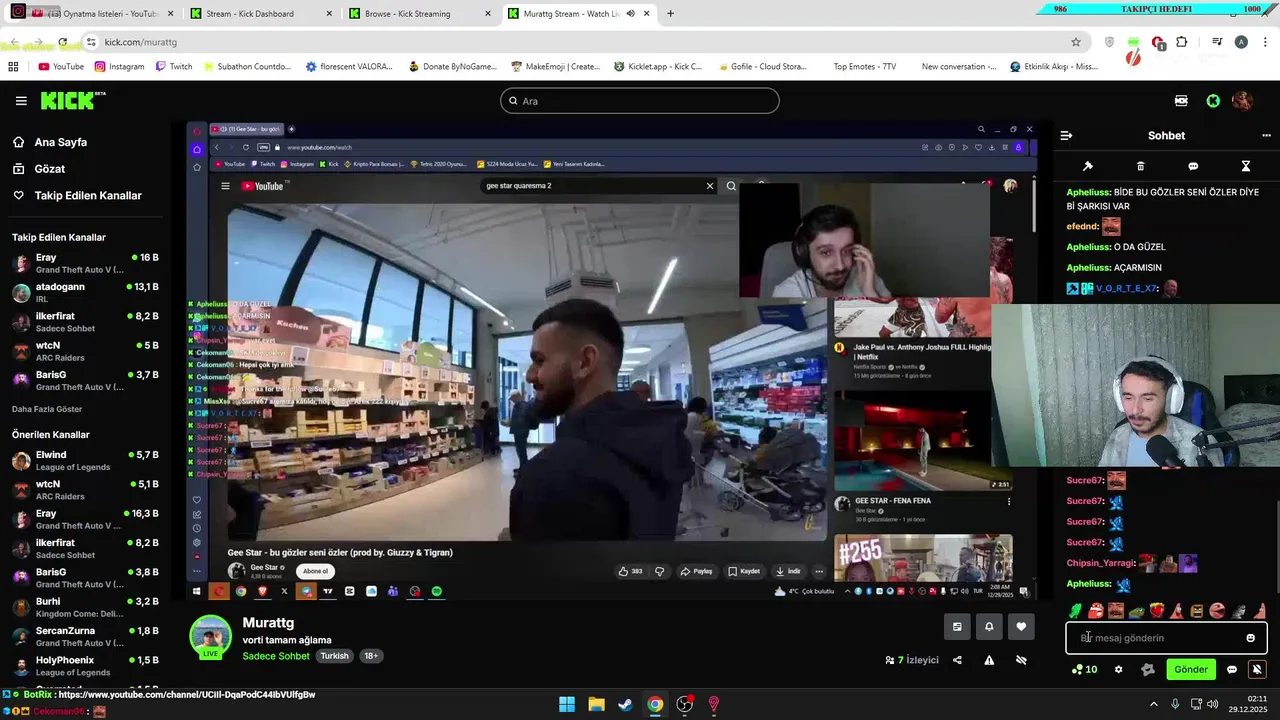This screenshot has width=1280, height=720.
Task: Click the clip/notes icon button below stream
Action: [957, 627]
